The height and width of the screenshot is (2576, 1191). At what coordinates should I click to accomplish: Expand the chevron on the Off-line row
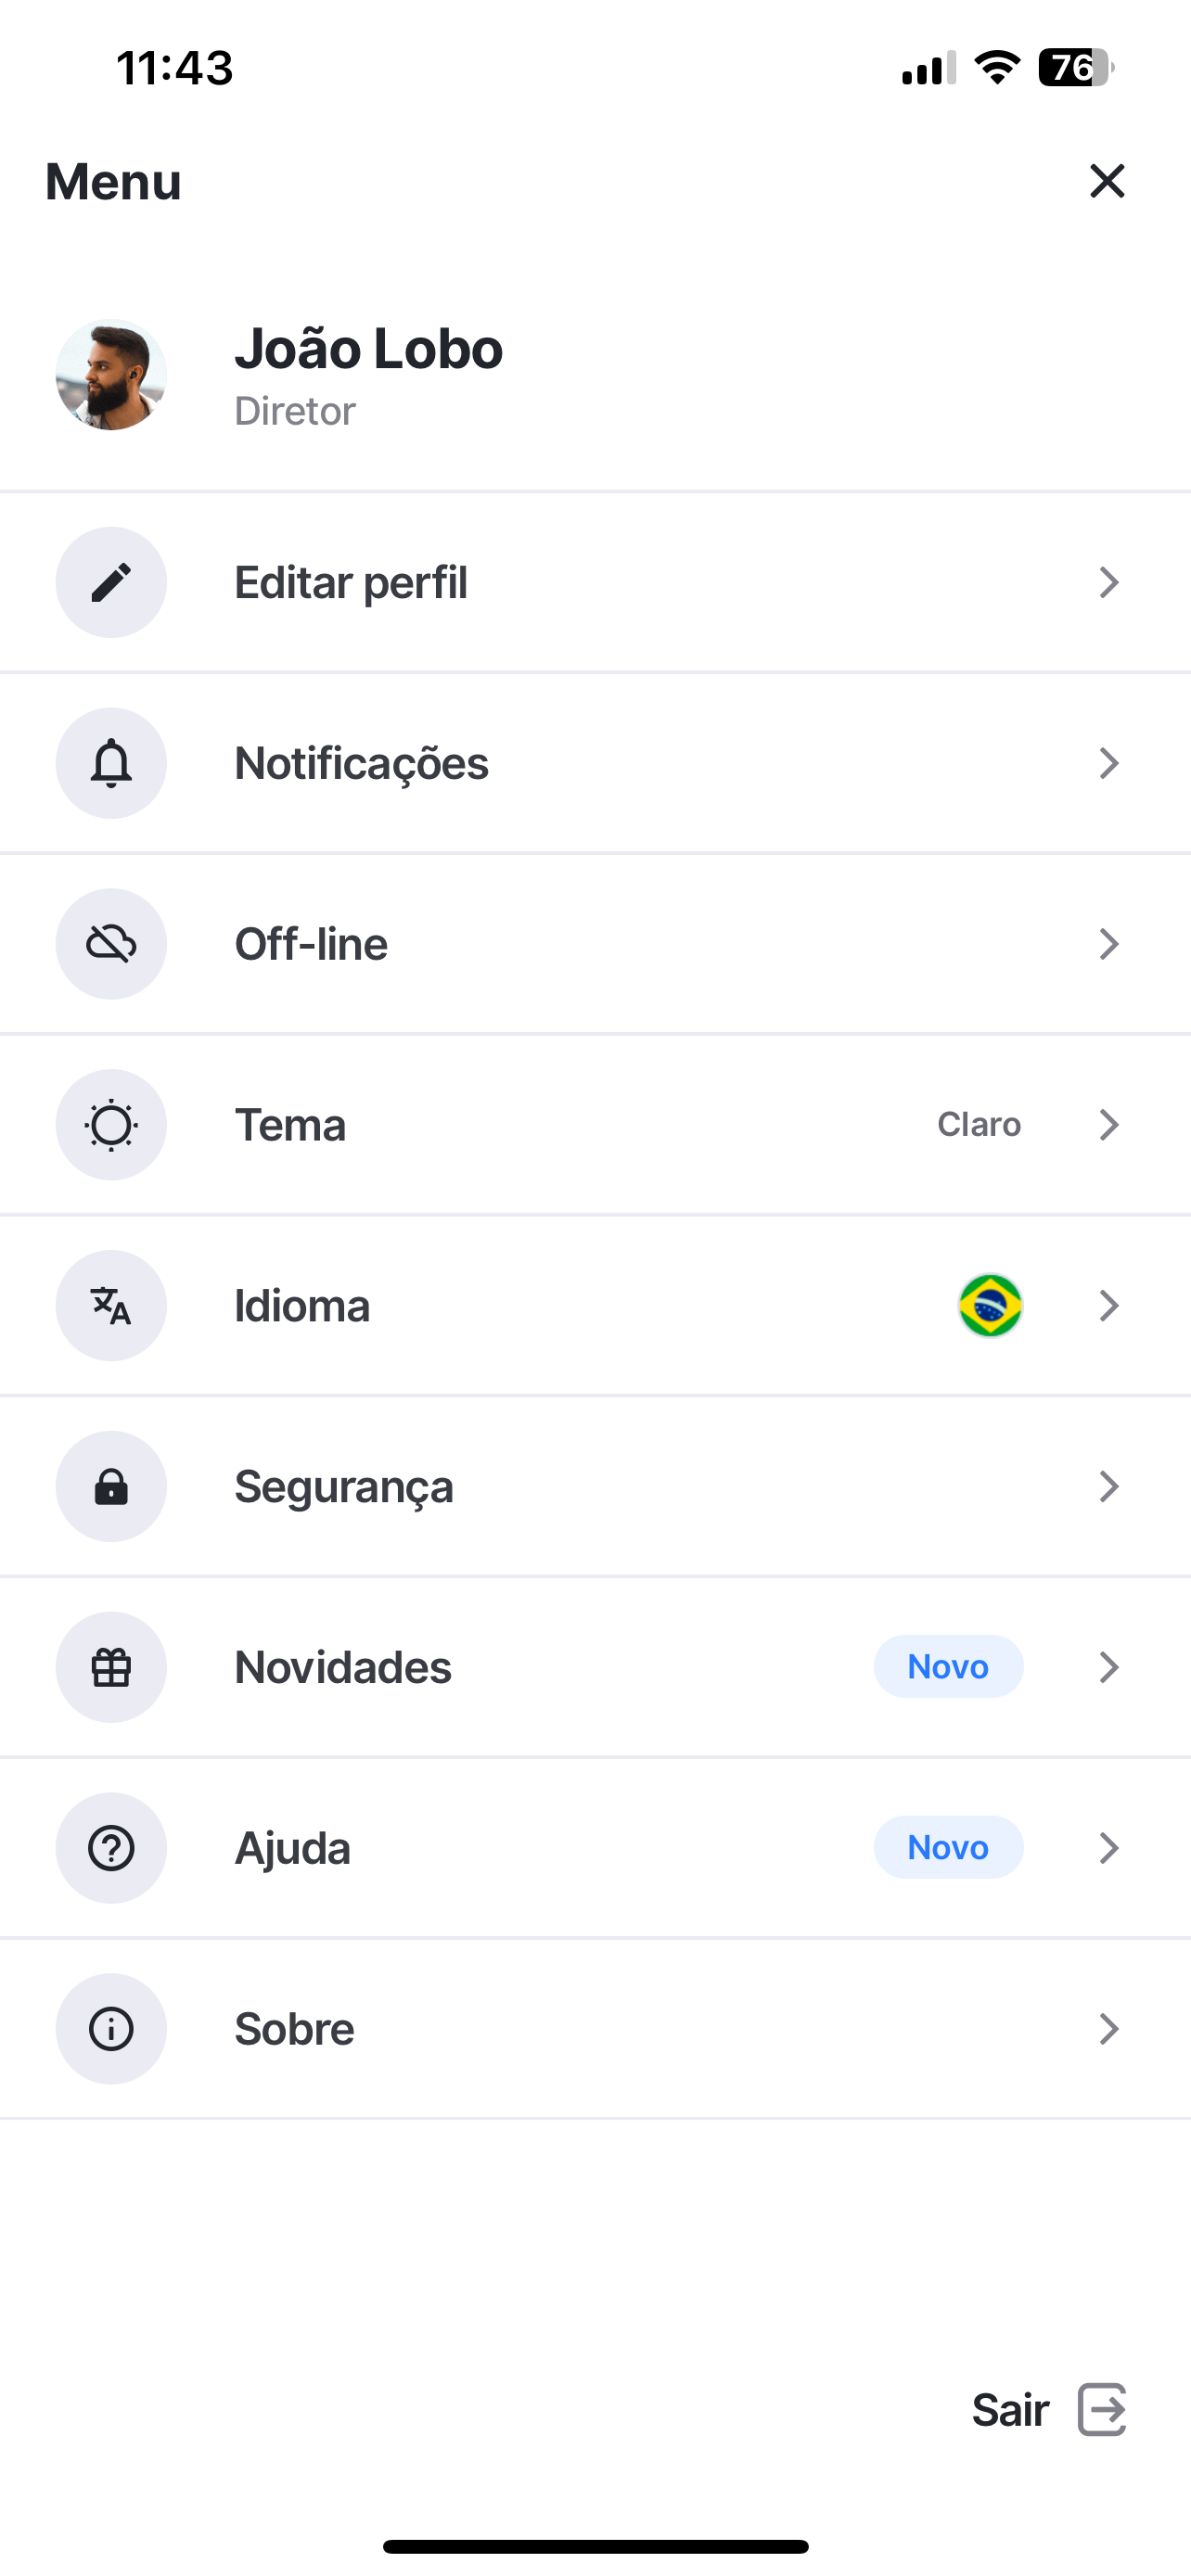tap(1108, 944)
